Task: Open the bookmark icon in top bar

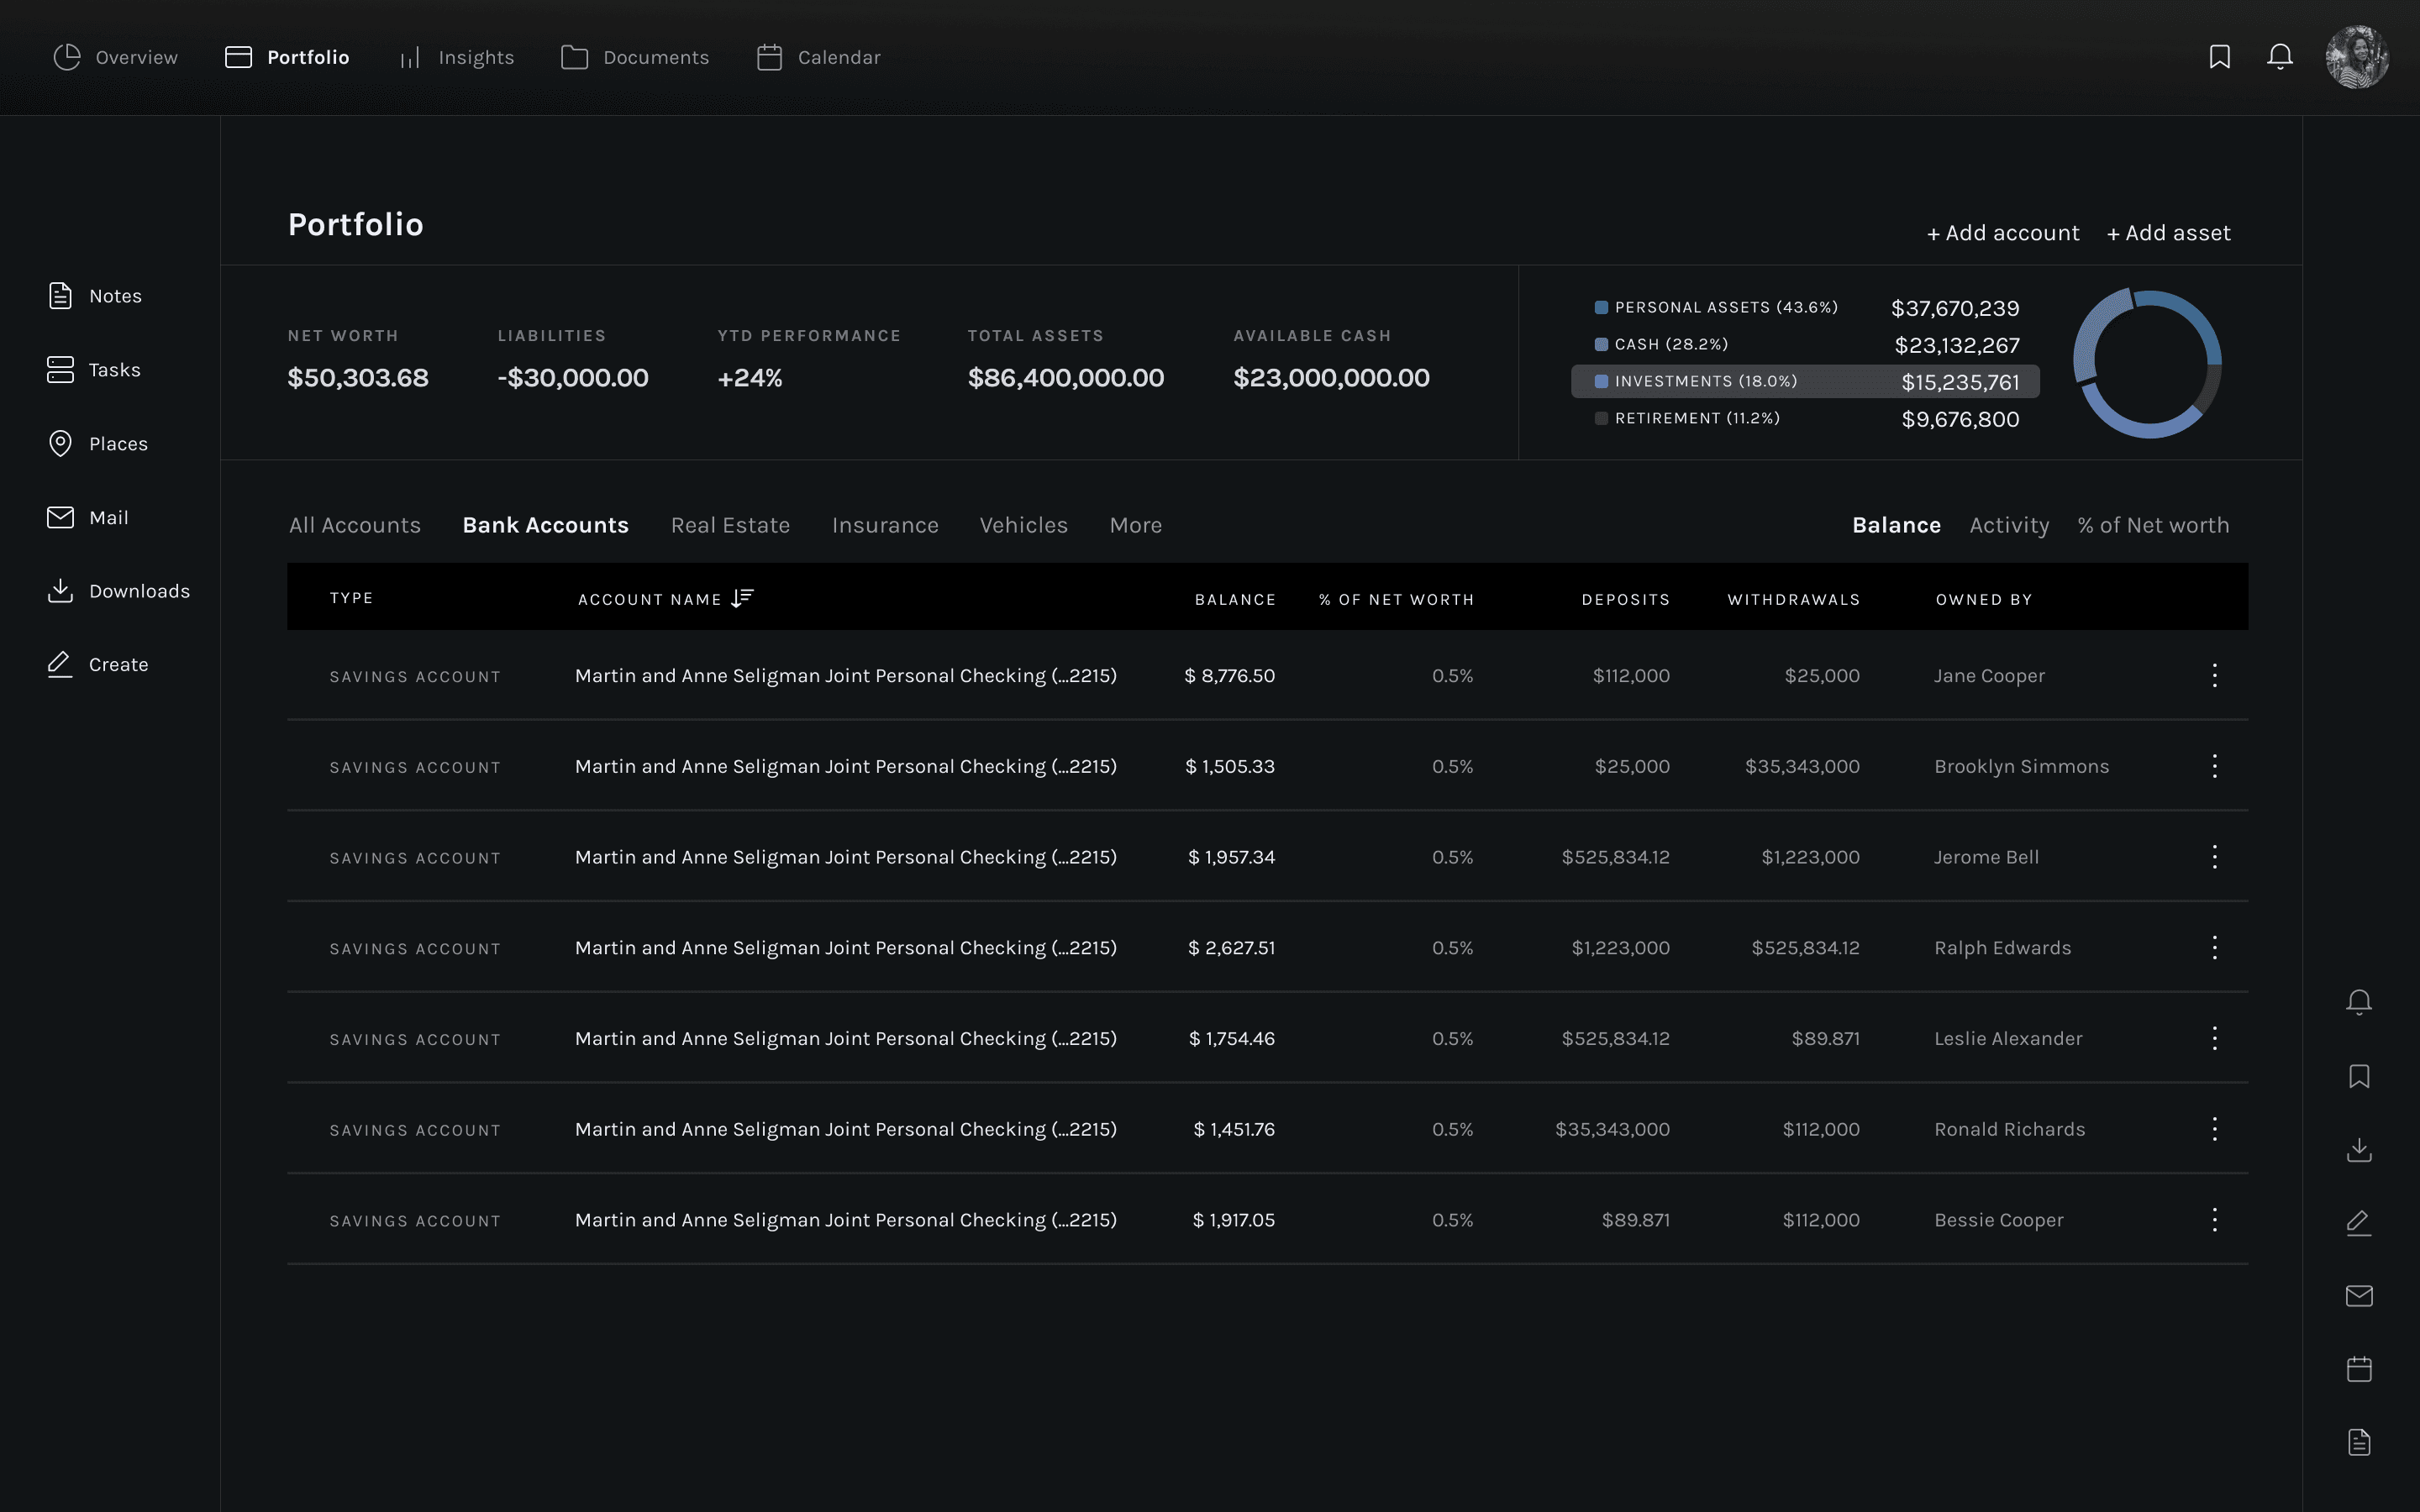Action: click(2219, 57)
